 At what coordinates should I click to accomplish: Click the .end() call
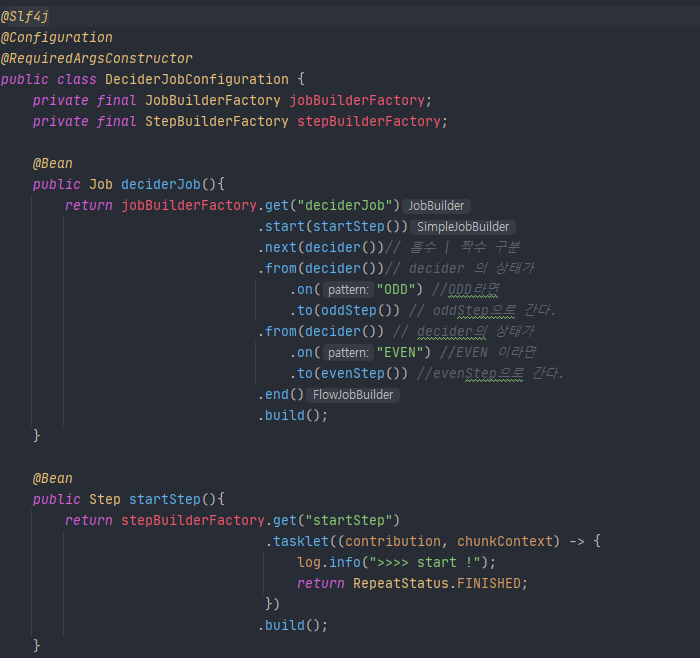pos(281,394)
